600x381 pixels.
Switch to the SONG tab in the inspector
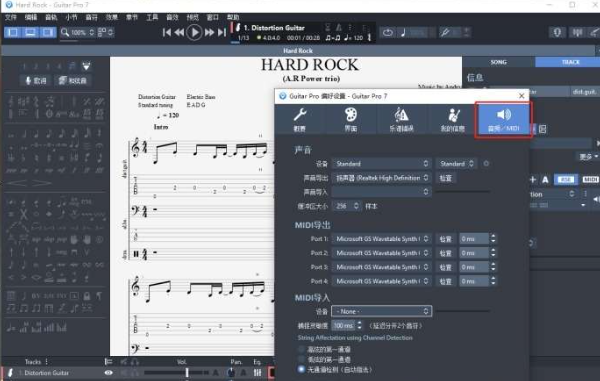point(498,62)
